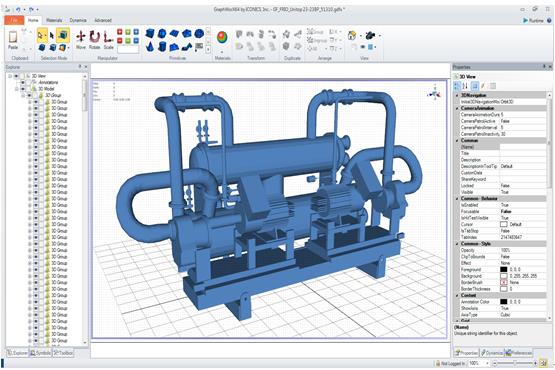Toggle visibility checkbox for 3D Model node

[x=23, y=89]
